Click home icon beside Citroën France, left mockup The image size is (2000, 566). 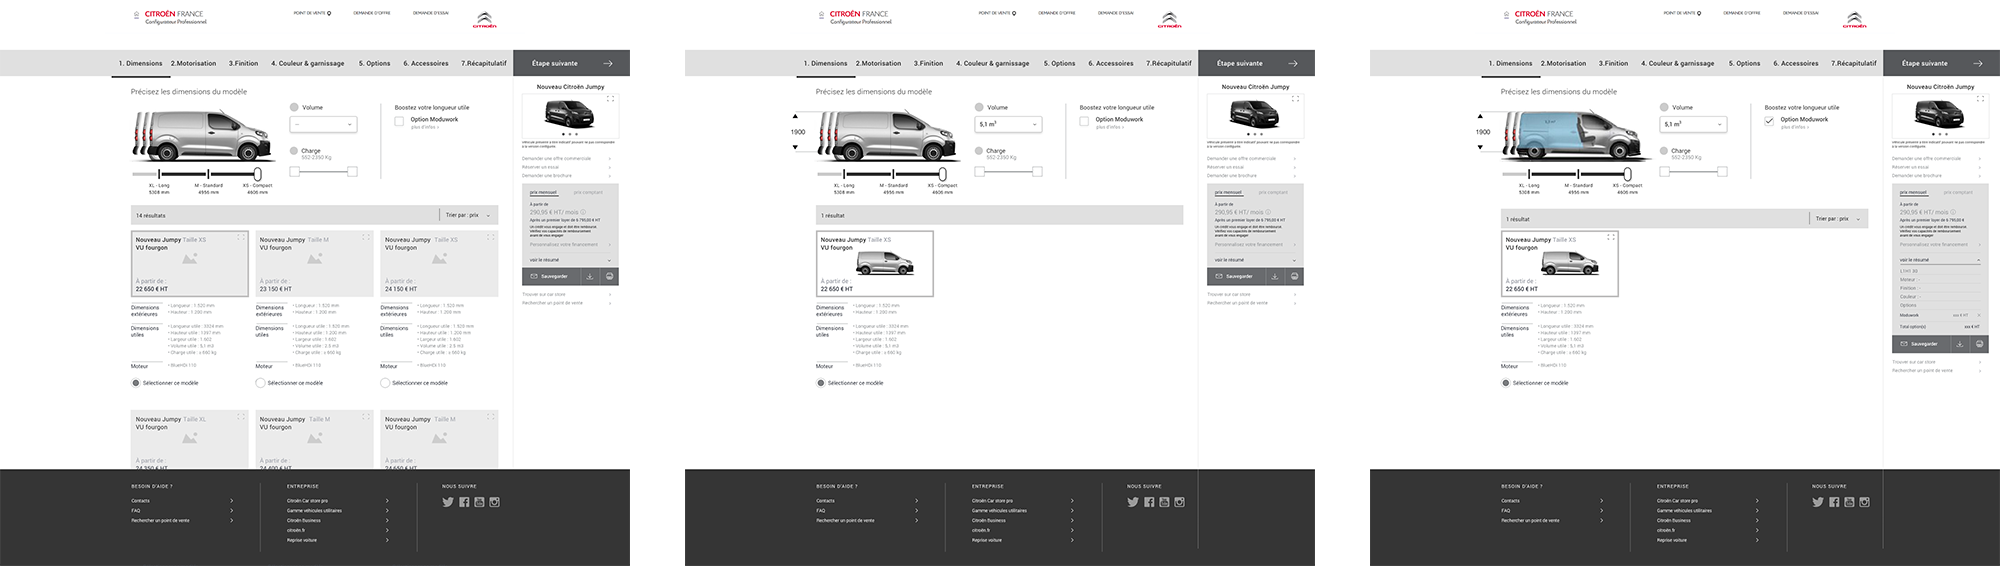(137, 15)
